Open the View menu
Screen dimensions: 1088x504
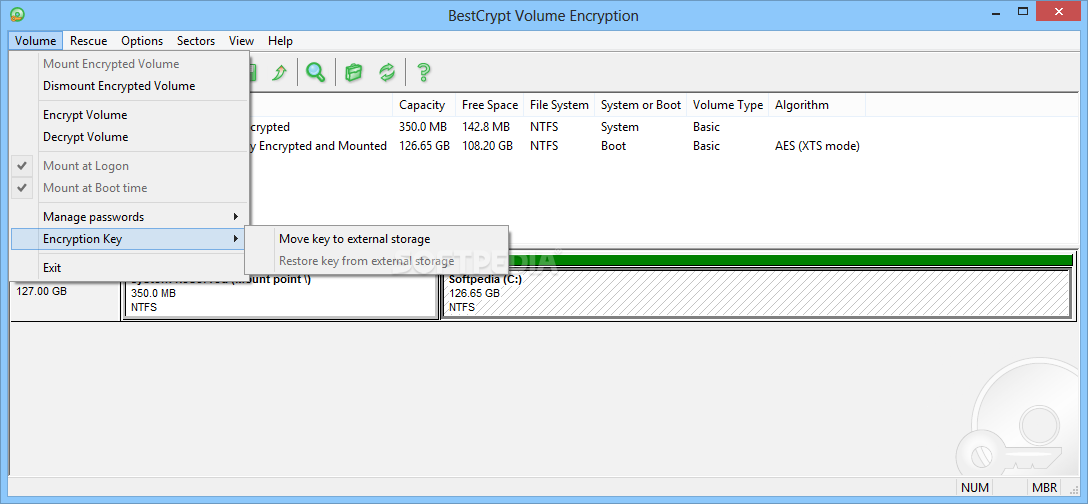[x=241, y=41]
